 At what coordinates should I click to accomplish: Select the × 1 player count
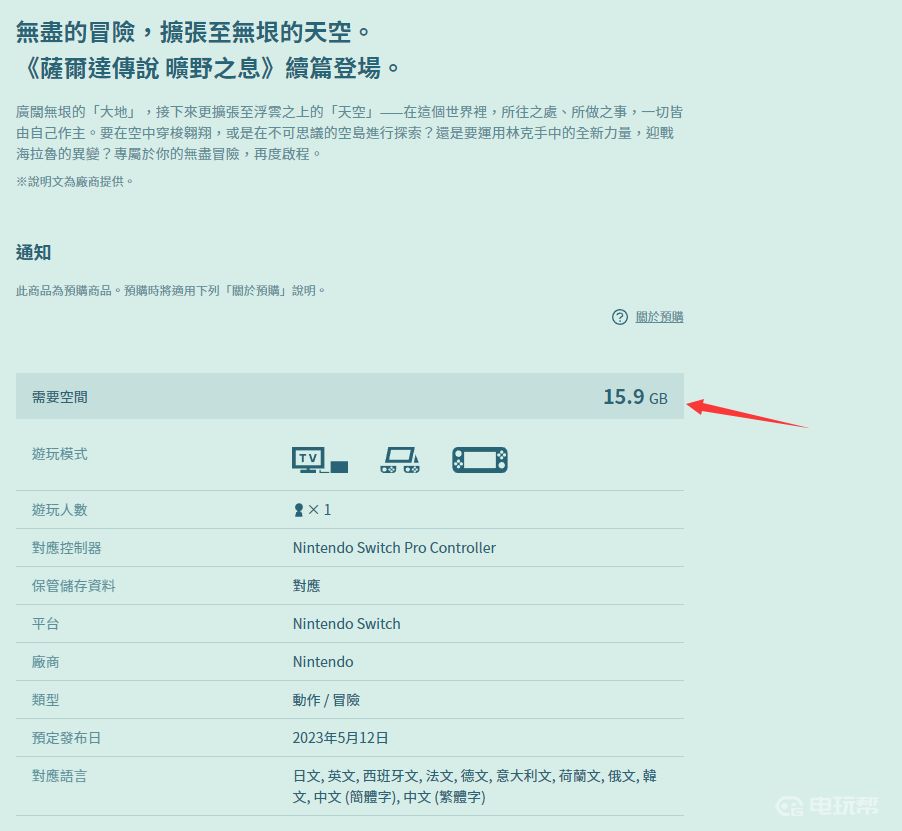tap(319, 510)
